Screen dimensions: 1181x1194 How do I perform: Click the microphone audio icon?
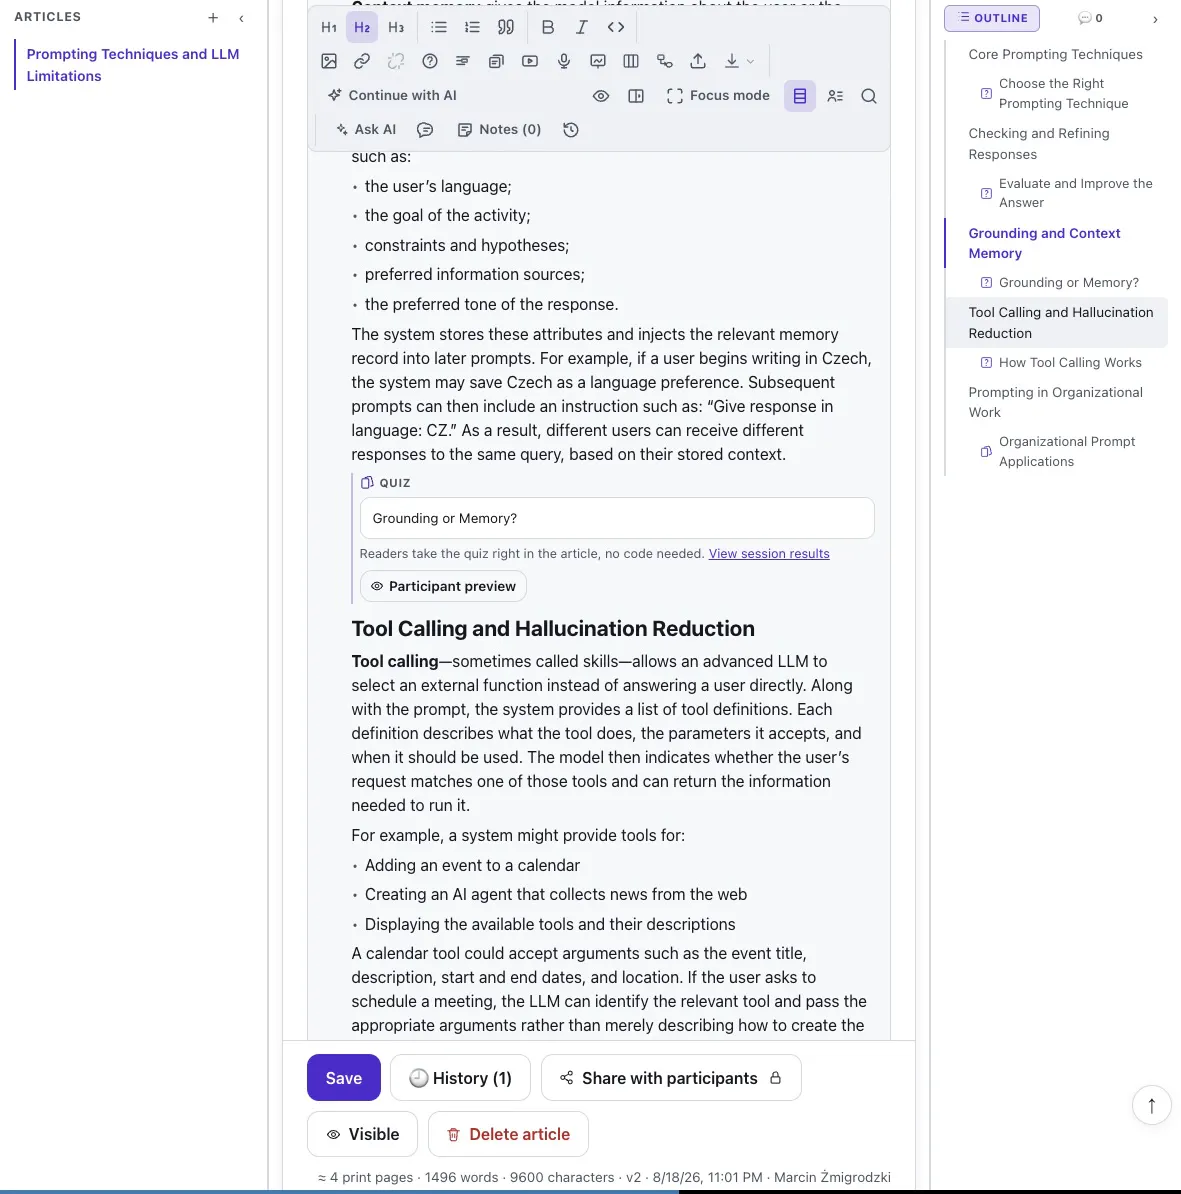click(563, 61)
